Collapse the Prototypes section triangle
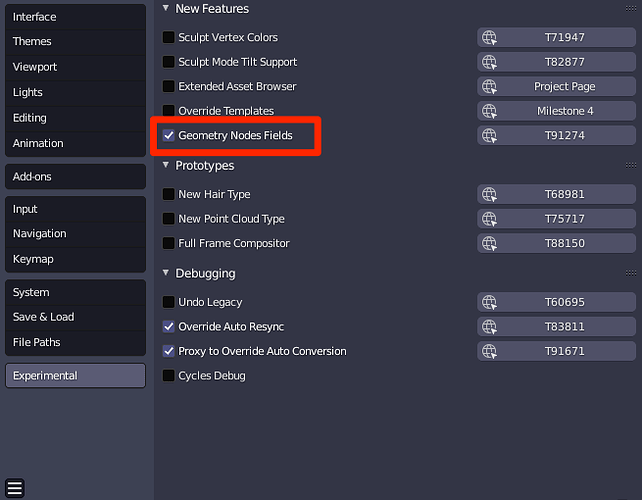642x500 pixels. click(166, 165)
